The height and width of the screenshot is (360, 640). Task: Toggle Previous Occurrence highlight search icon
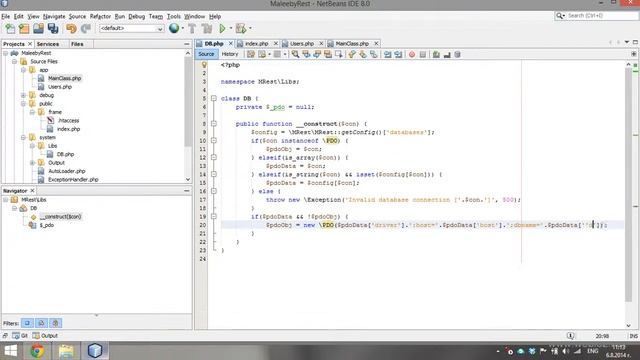(306, 54)
